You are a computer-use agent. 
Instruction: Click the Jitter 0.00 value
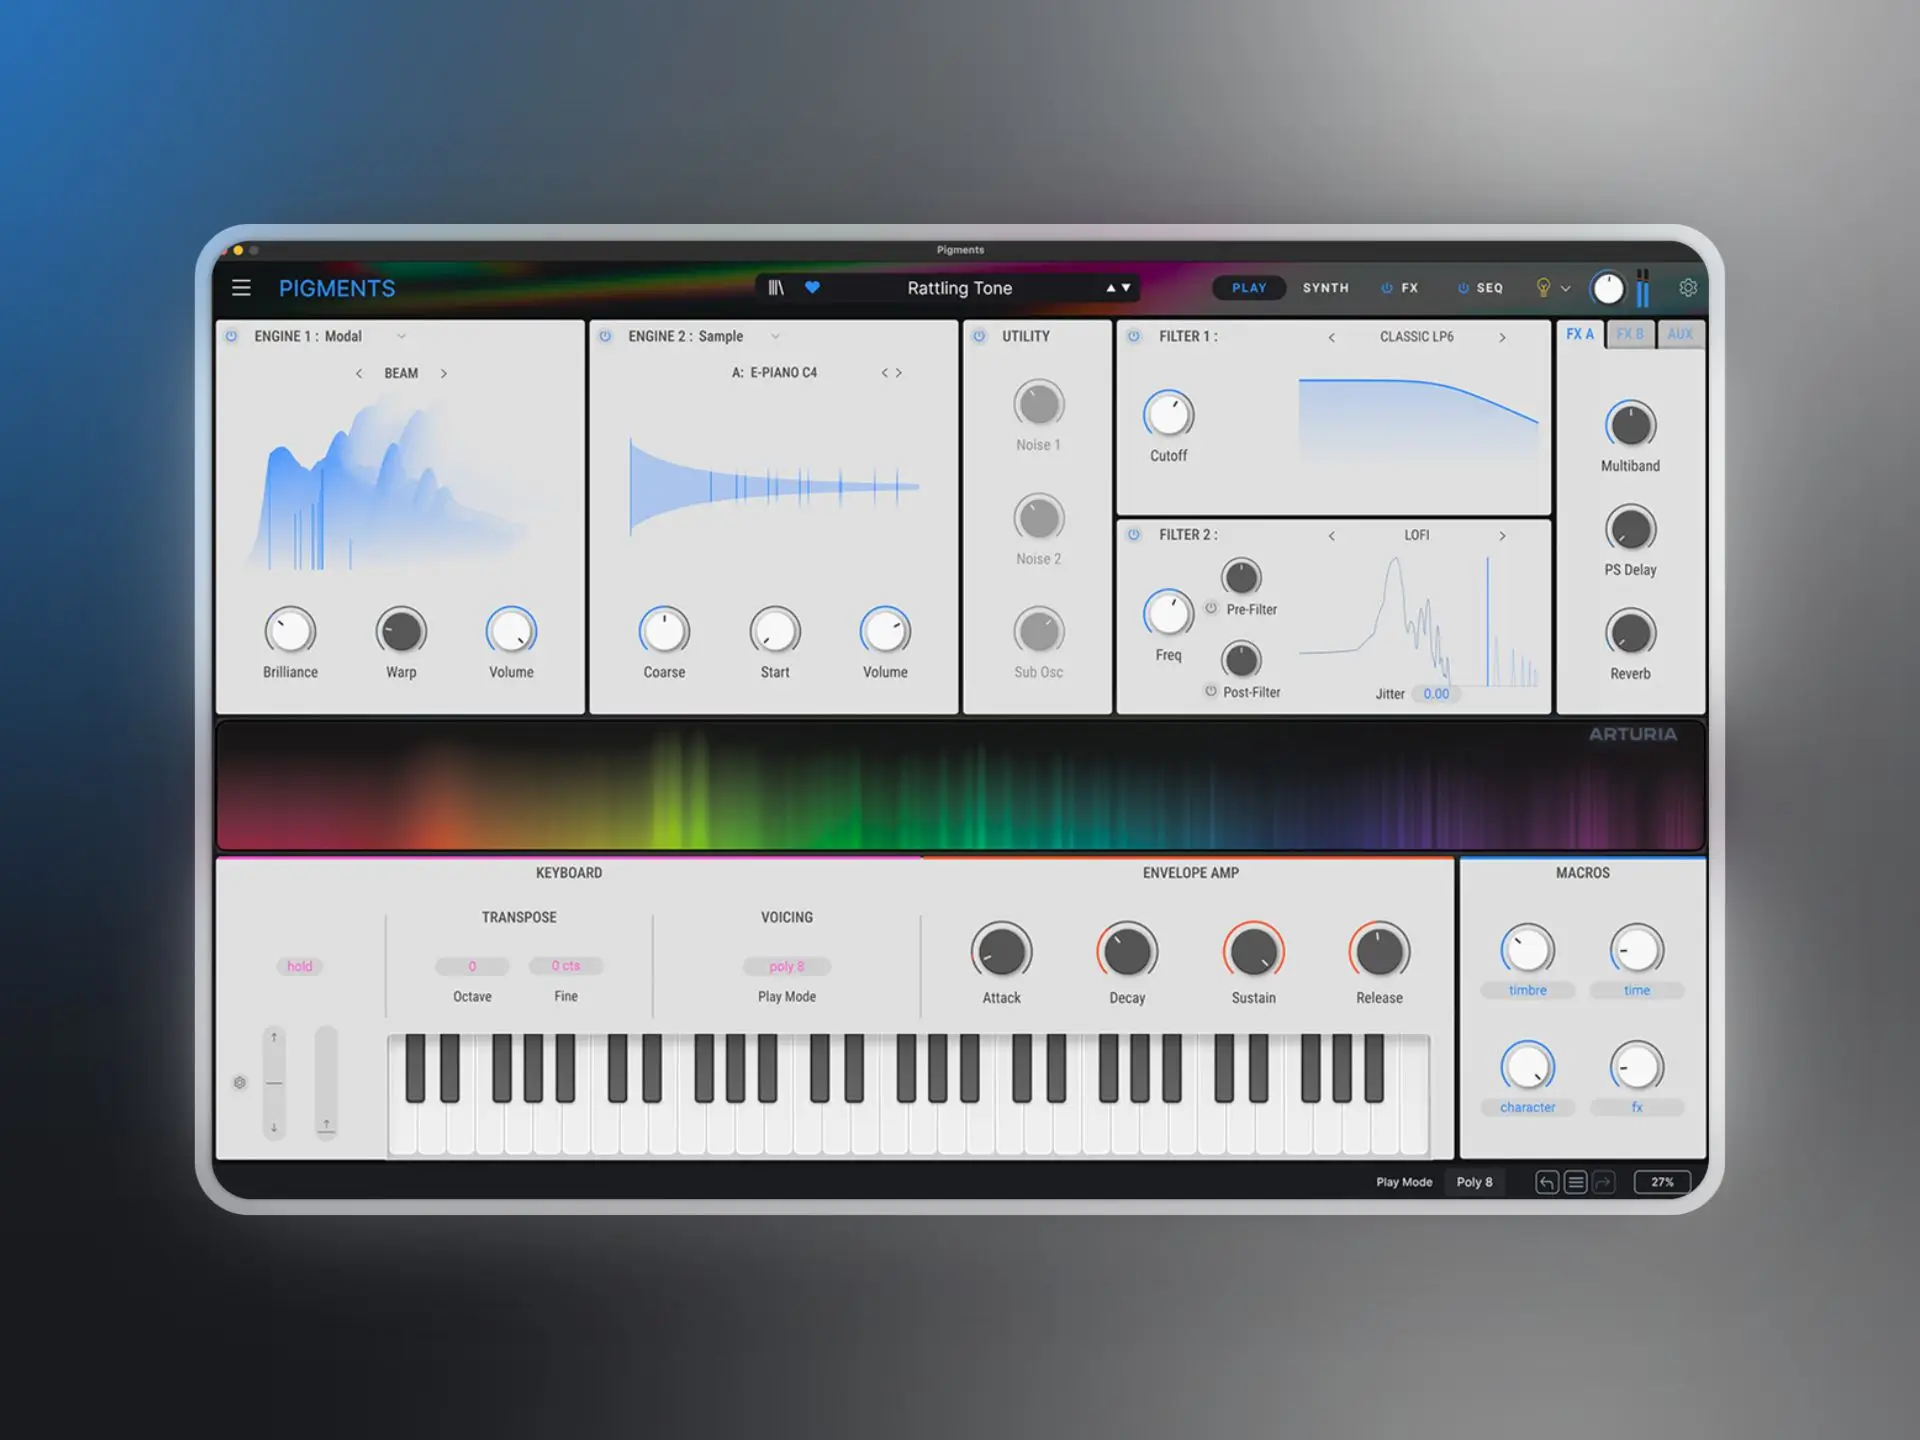click(x=1436, y=693)
